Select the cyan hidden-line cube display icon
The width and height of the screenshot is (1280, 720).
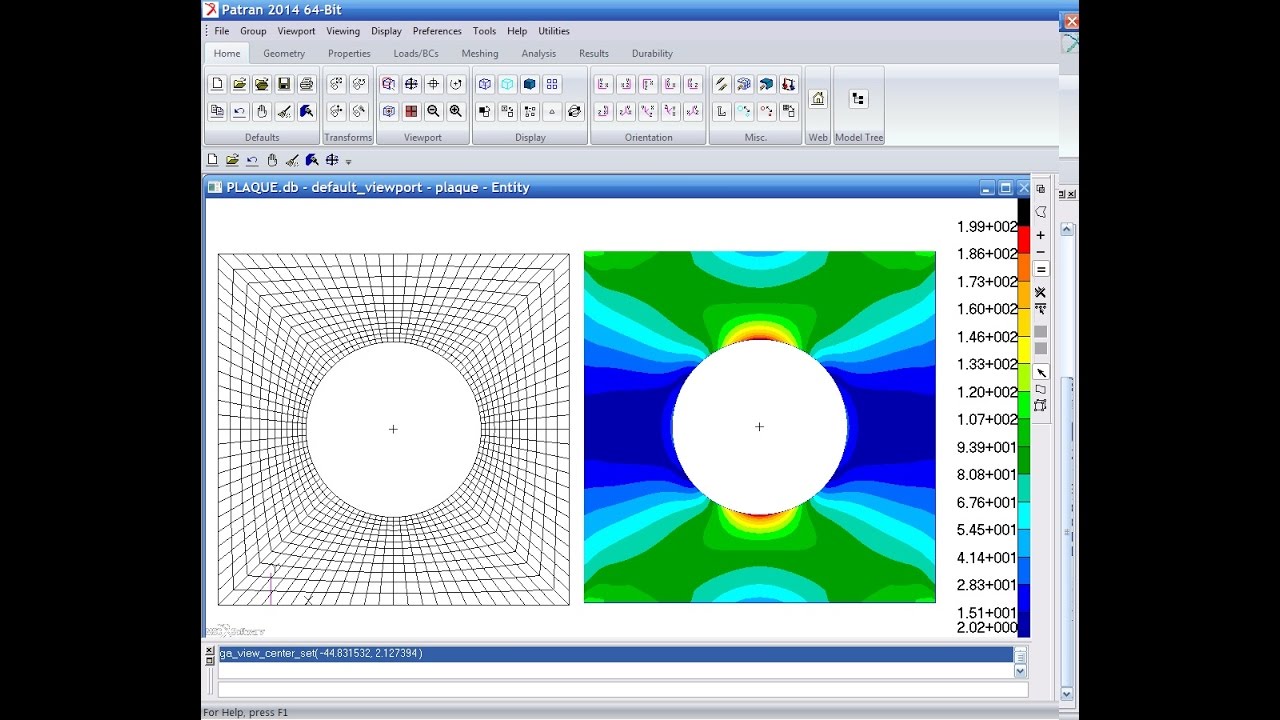point(507,84)
